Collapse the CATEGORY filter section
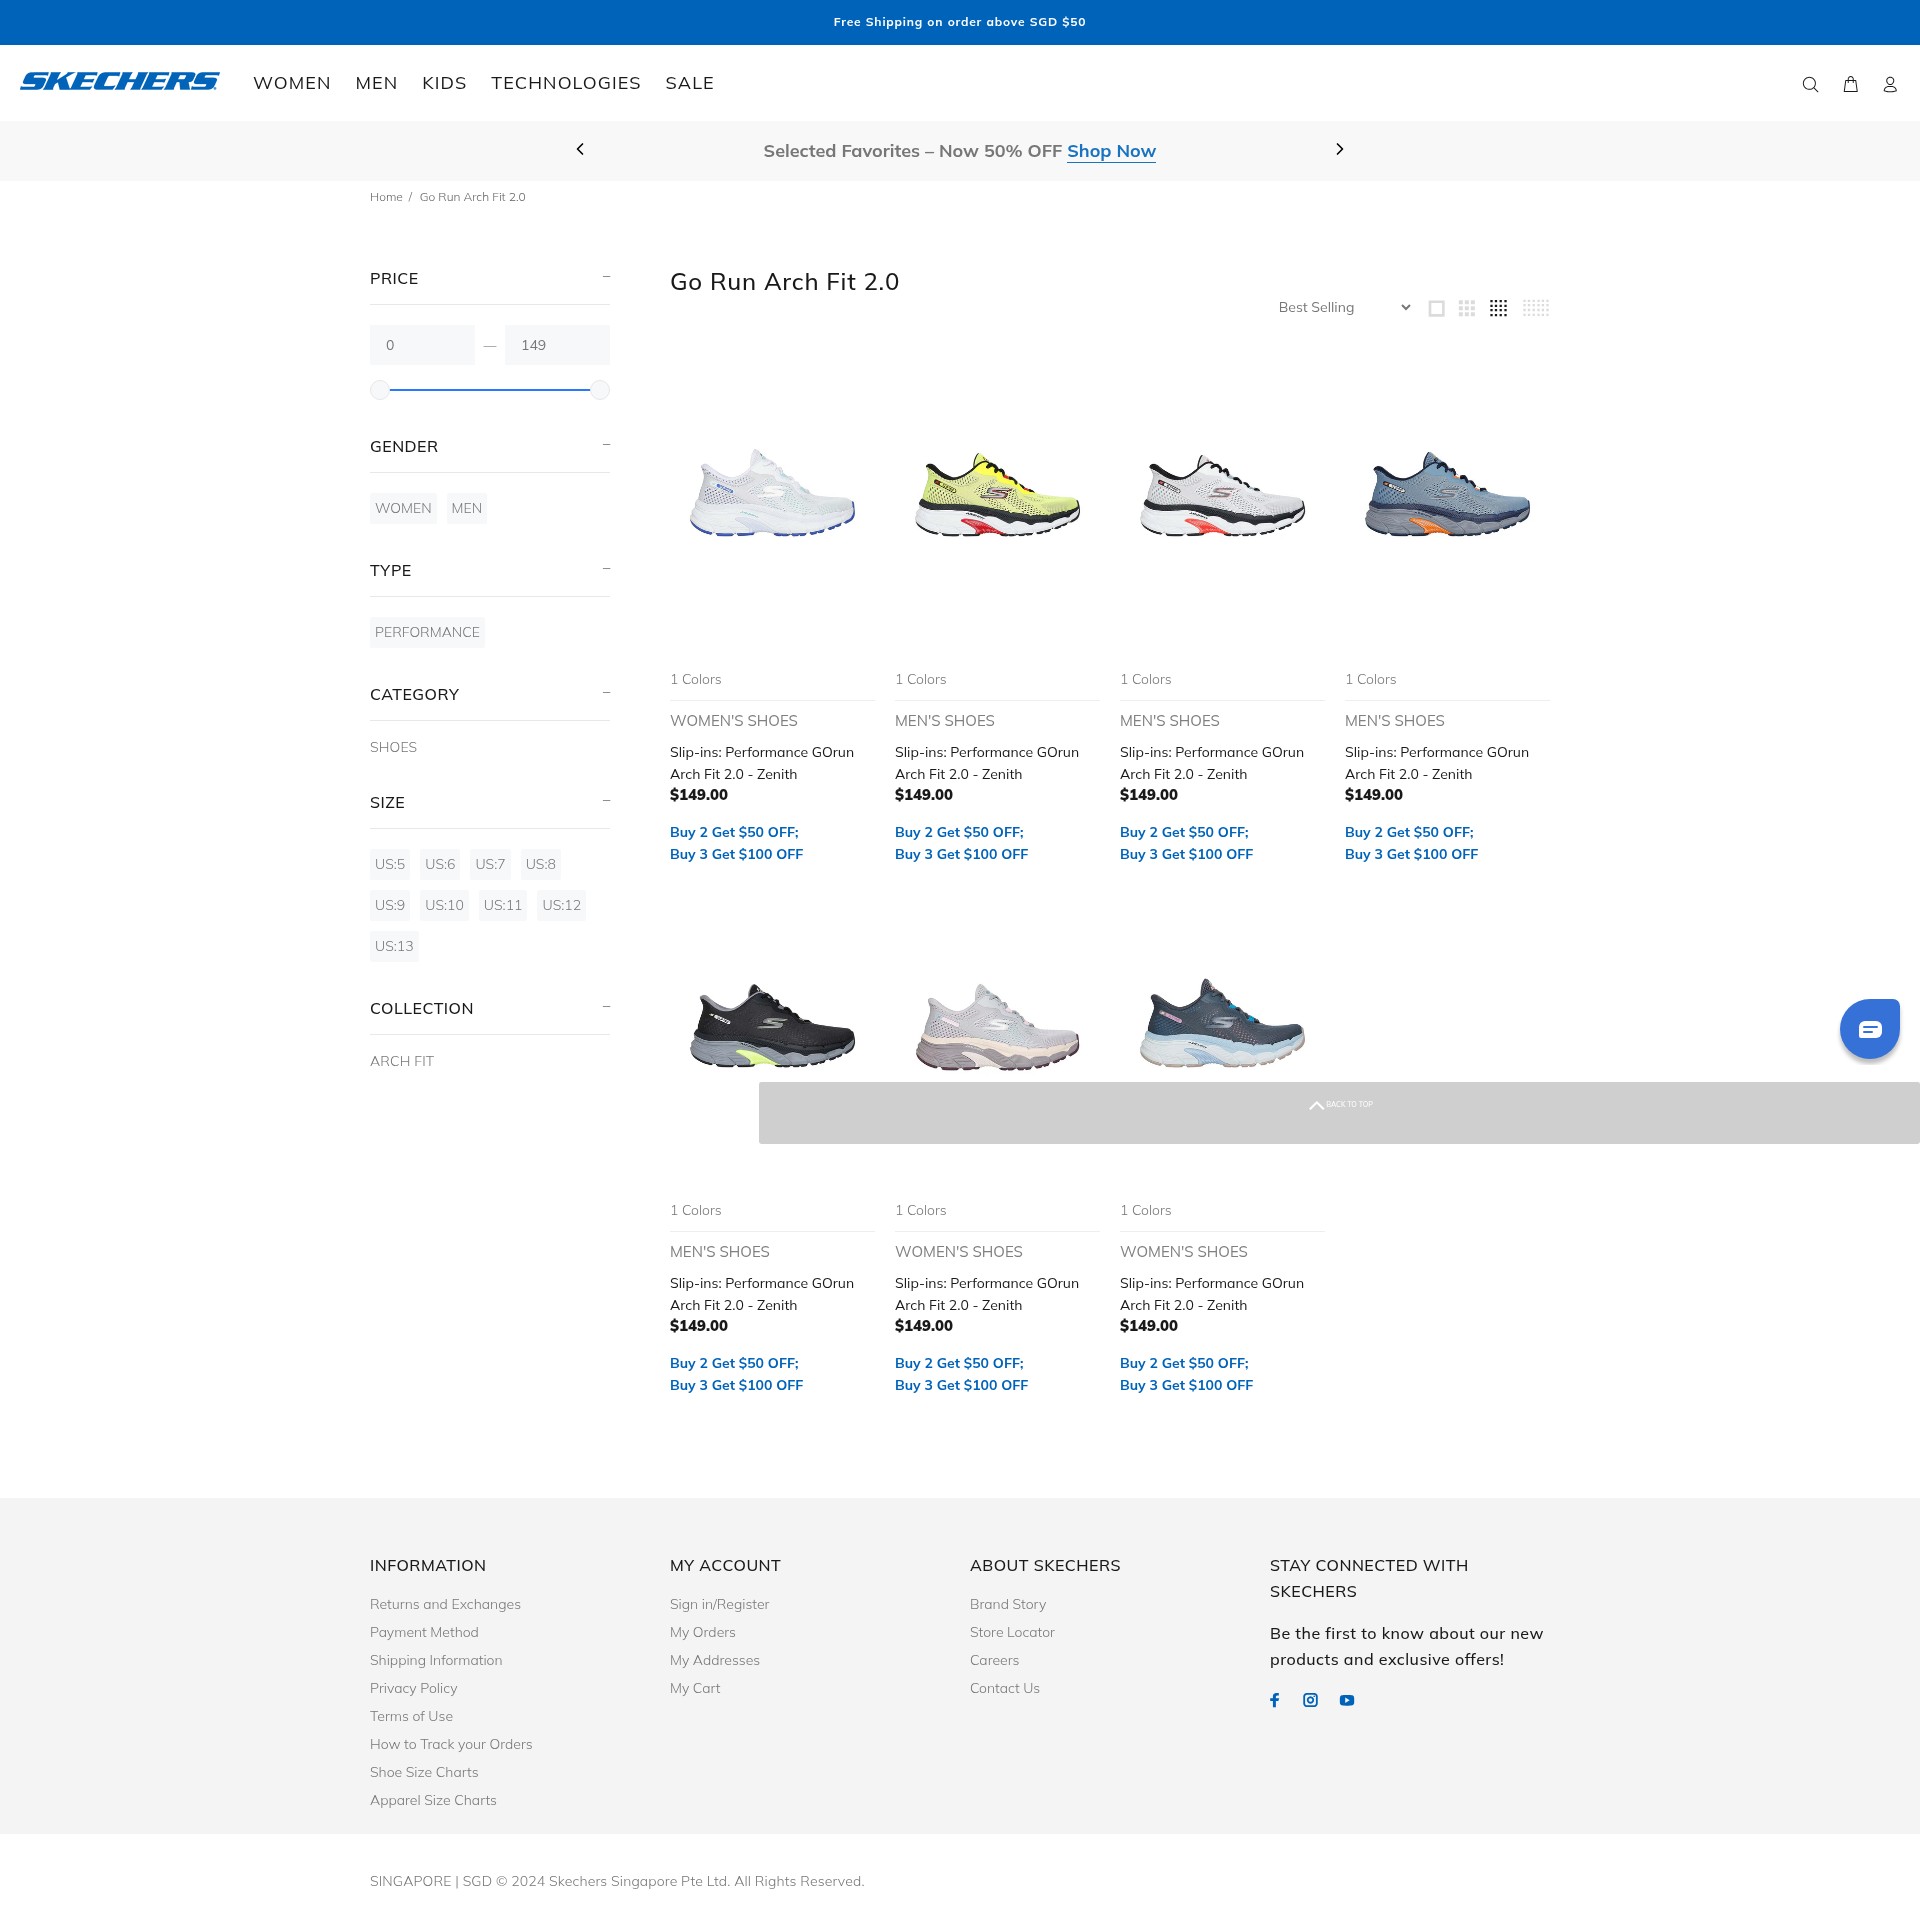The width and height of the screenshot is (1920, 1917). tap(606, 693)
